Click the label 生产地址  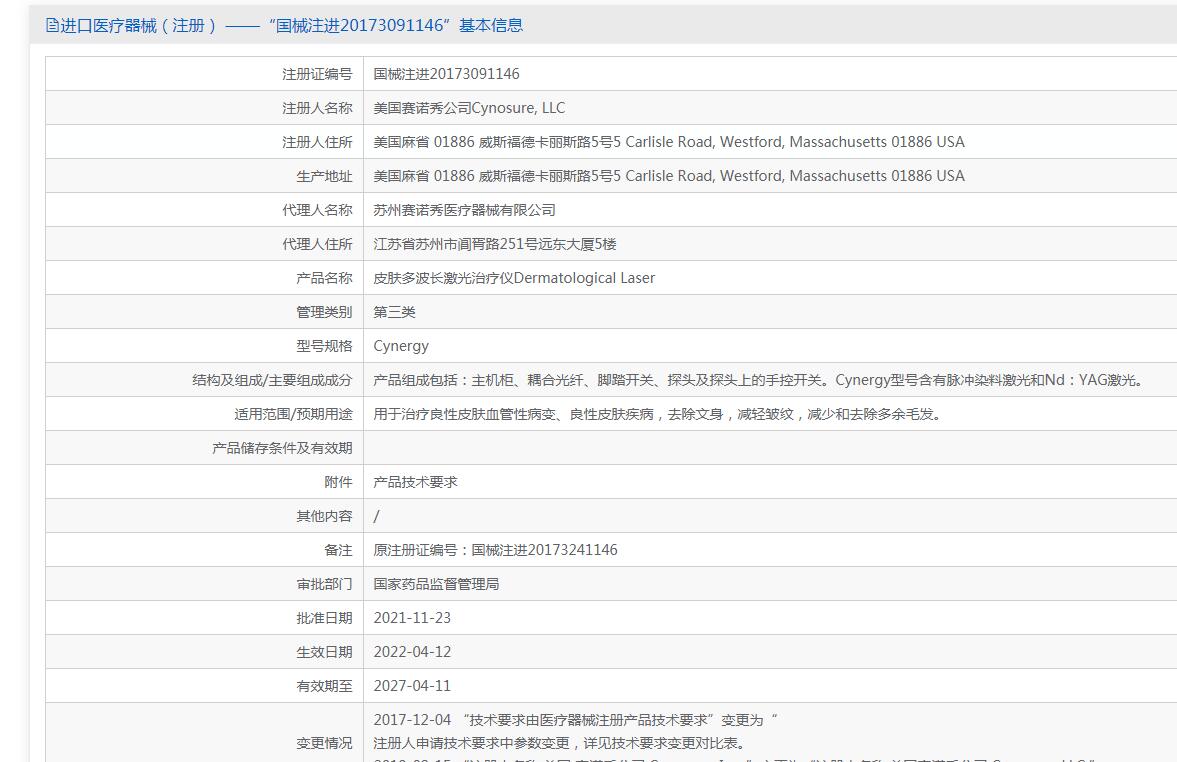(324, 176)
